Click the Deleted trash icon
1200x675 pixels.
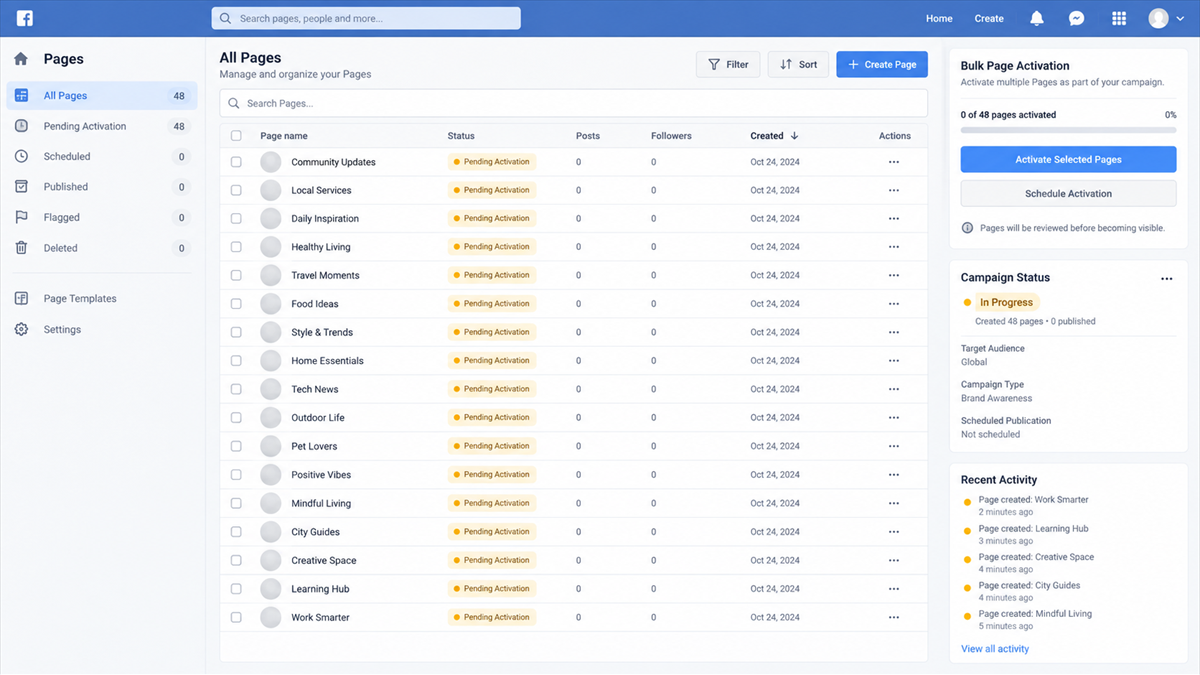21,247
